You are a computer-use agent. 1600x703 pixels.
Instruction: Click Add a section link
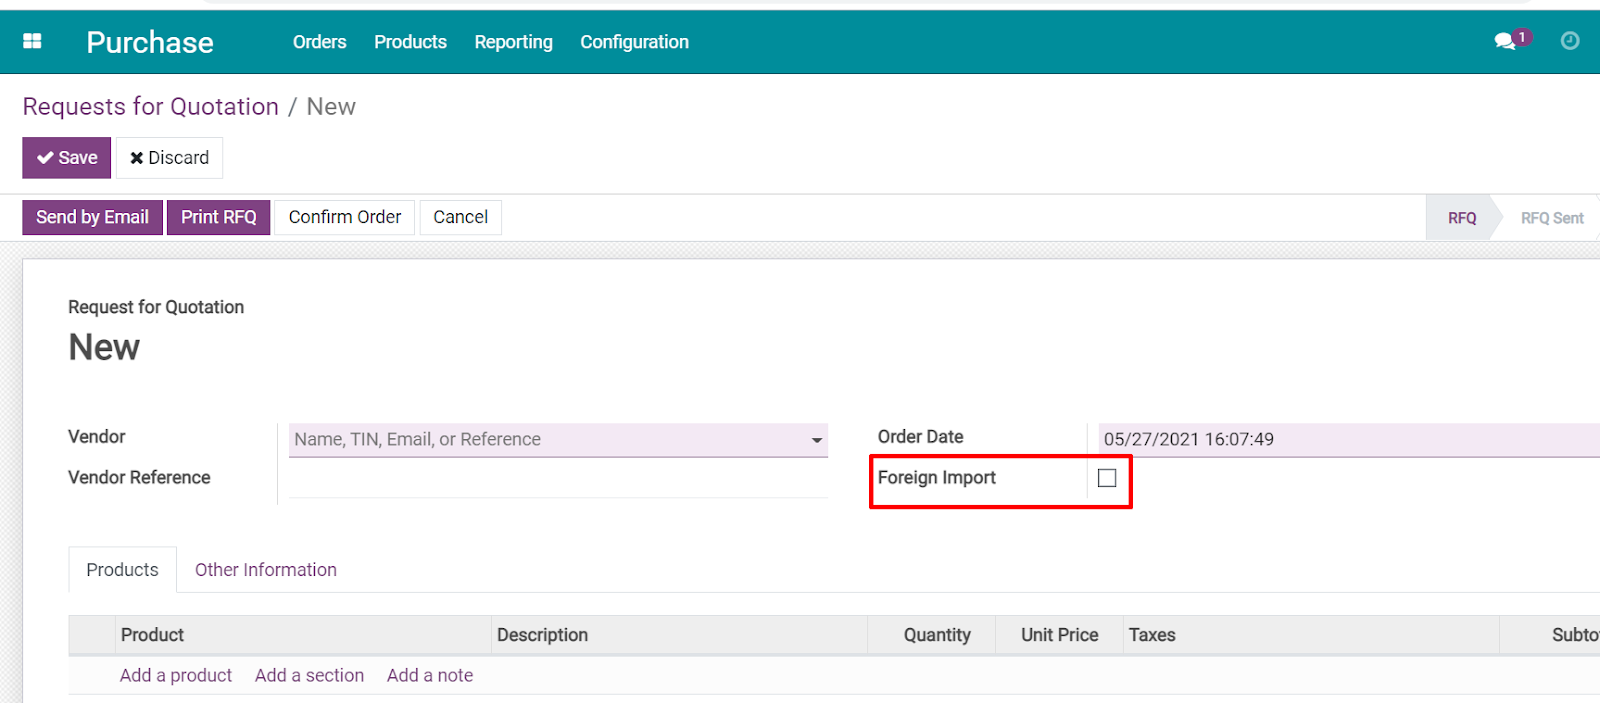pyautogui.click(x=309, y=676)
